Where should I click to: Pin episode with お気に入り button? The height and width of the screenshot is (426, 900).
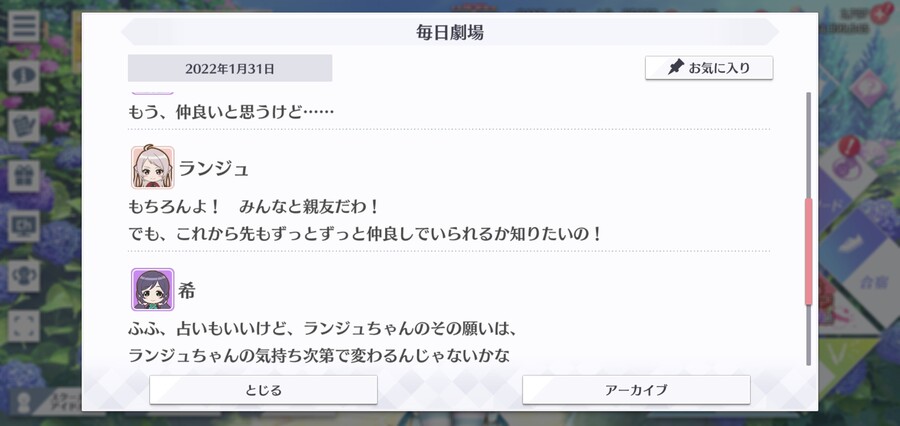709,68
